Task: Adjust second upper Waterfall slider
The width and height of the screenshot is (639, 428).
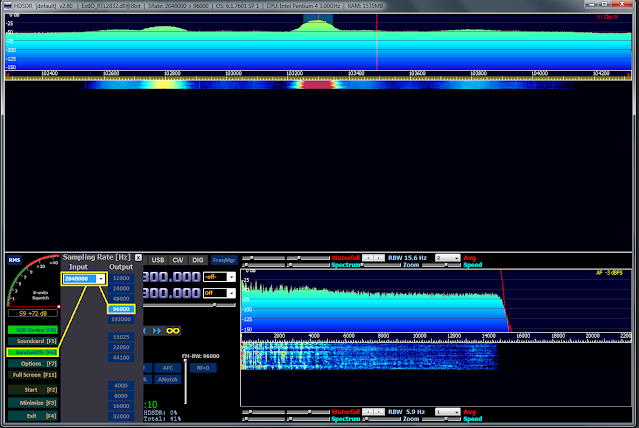Action: point(308,258)
